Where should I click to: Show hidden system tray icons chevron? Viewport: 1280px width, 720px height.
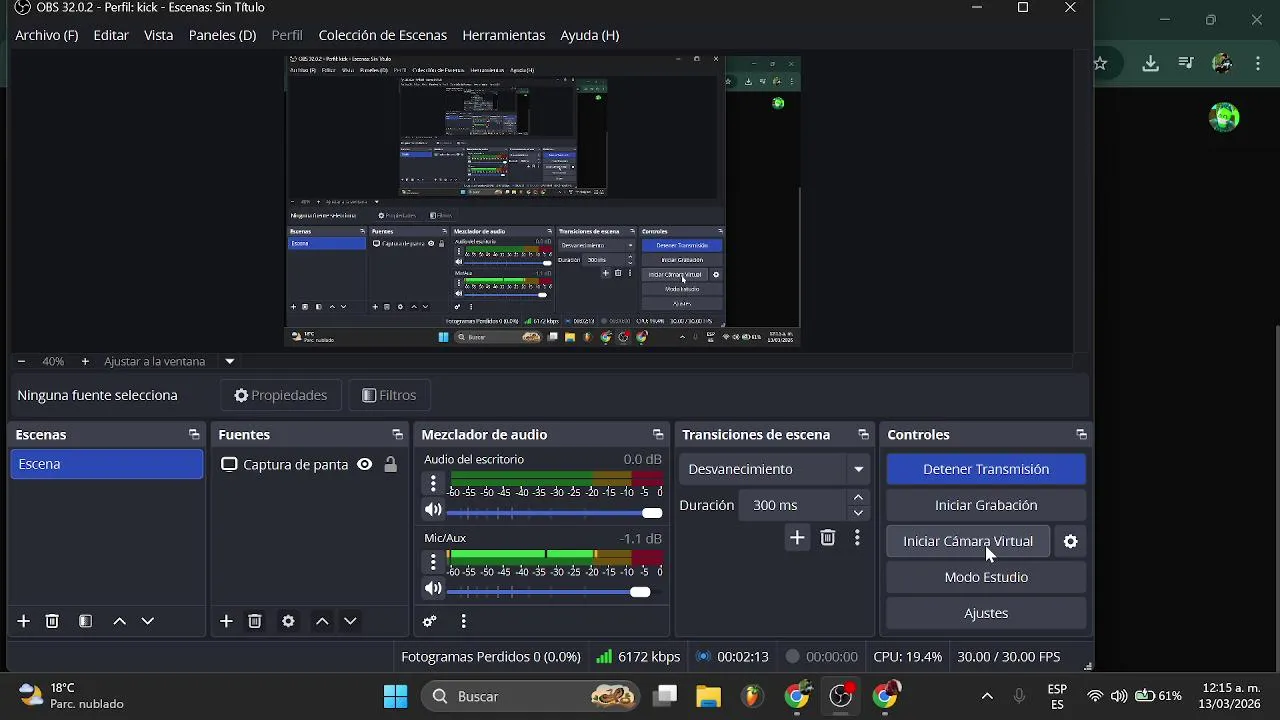point(987,696)
